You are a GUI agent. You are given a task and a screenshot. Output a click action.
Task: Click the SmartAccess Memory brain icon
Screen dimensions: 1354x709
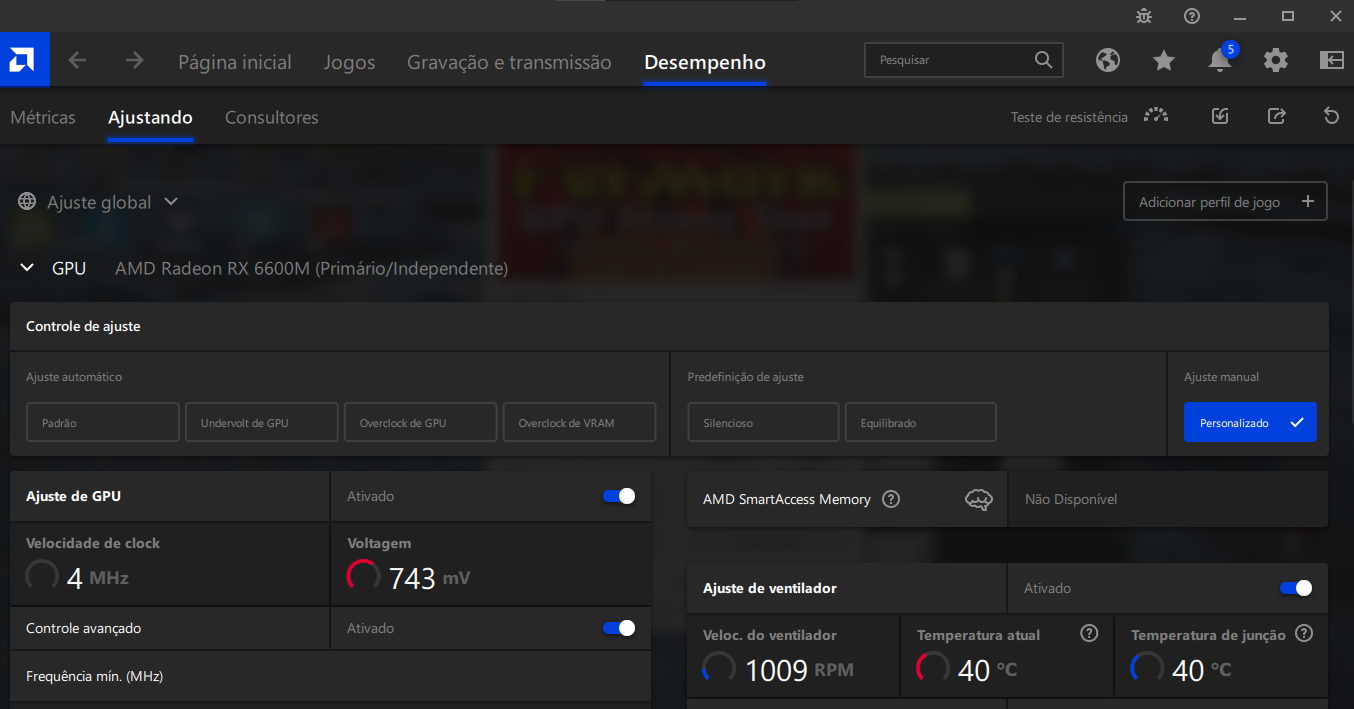tap(978, 499)
